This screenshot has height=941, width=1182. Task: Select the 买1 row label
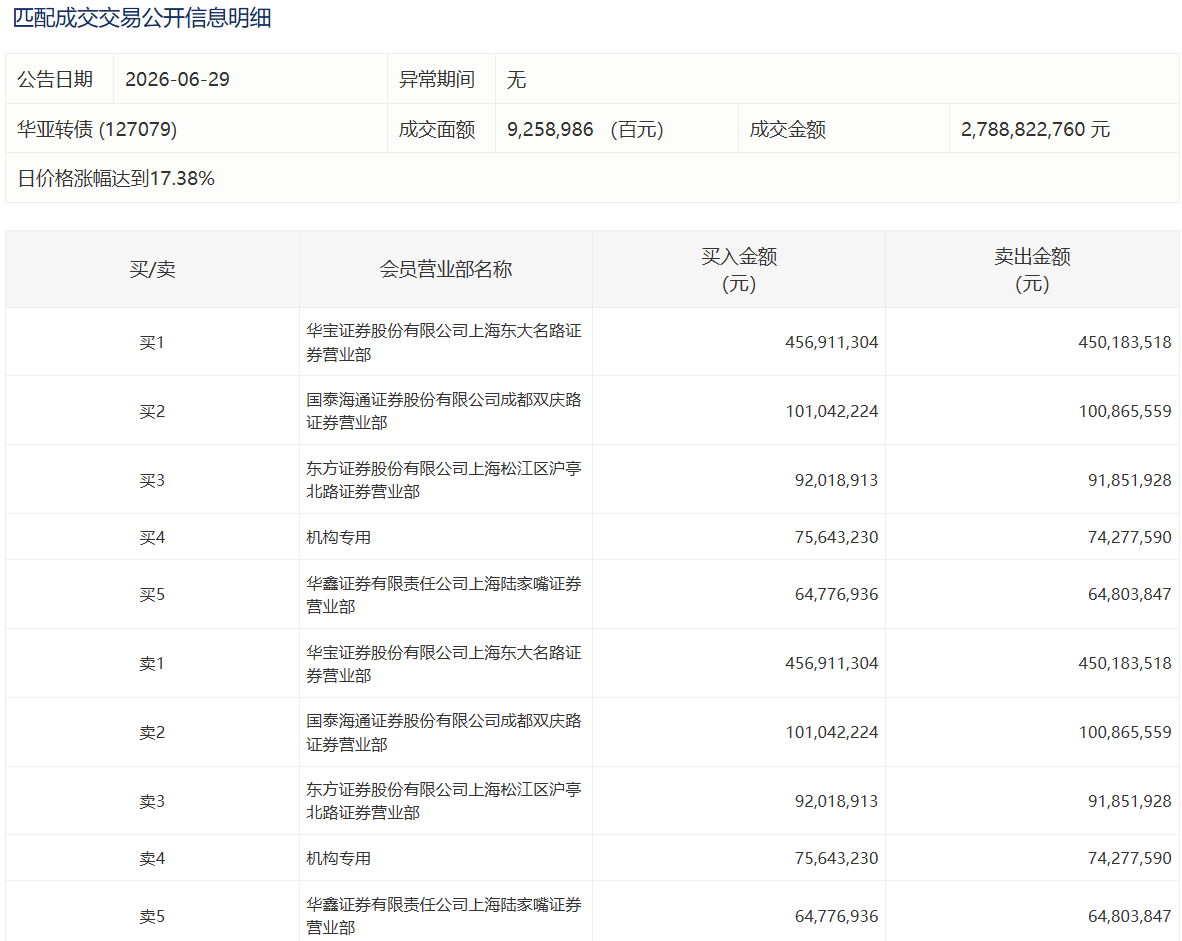[x=152, y=342]
